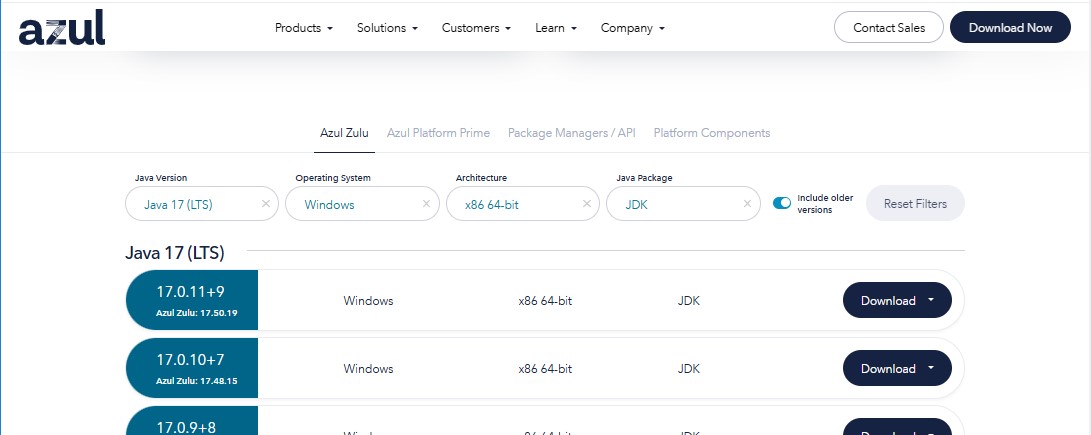1091x435 pixels.
Task: Click the Java 17 (LTS) section heading
Action: (x=175, y=253)
